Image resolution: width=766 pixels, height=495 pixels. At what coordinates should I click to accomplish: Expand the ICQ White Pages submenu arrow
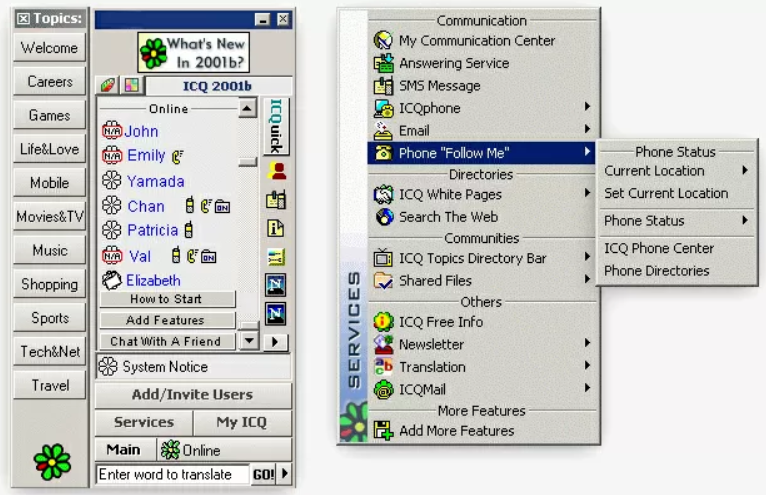[587, 193]
